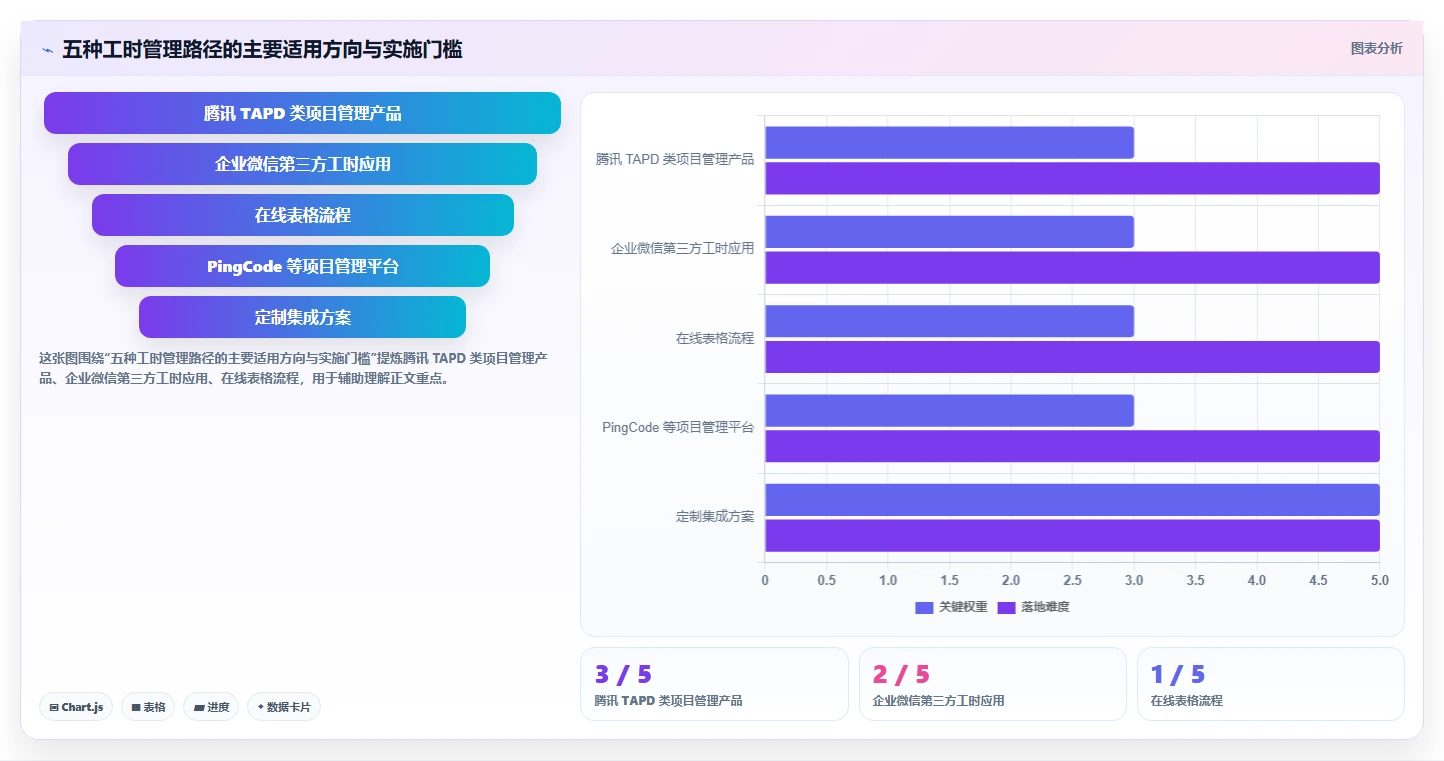Open the 2 / 5 data card

[993, 684]
